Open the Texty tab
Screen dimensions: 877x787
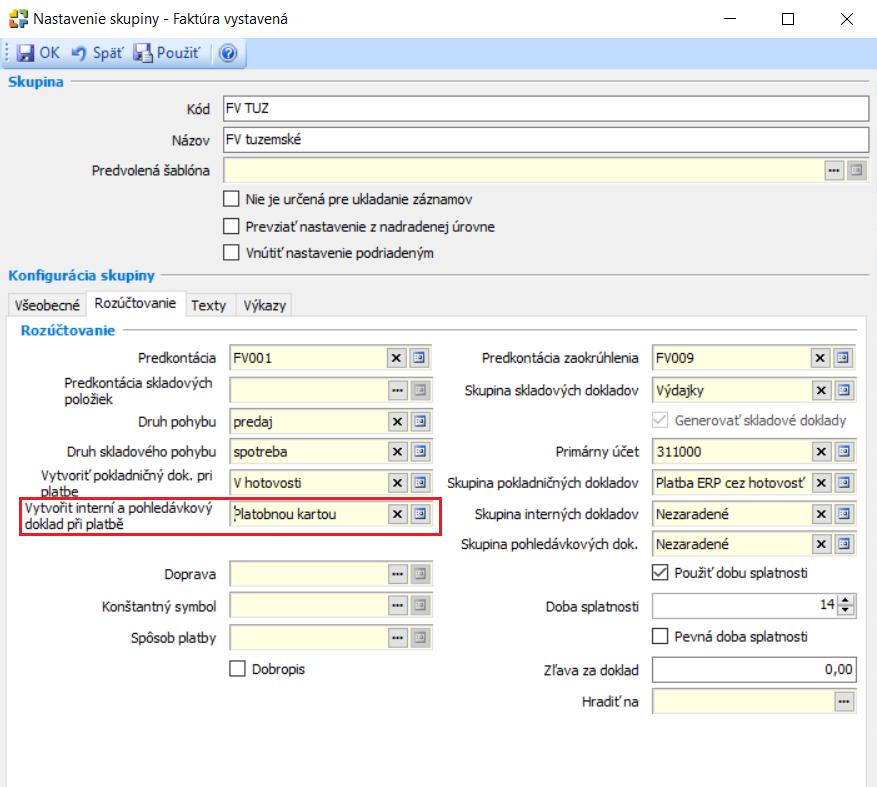(x=208, y=305)
